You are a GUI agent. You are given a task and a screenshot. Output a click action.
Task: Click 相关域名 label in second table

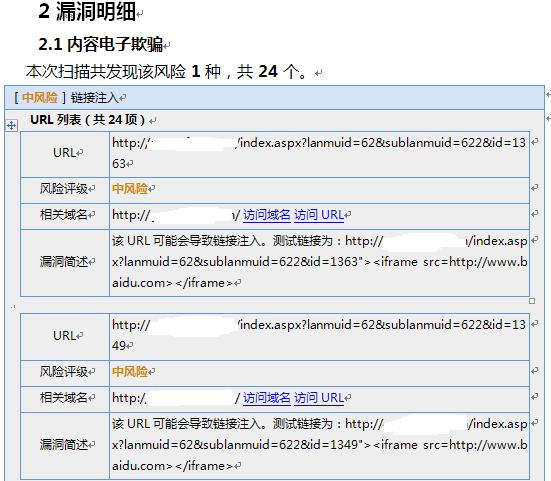pos(64,398)
